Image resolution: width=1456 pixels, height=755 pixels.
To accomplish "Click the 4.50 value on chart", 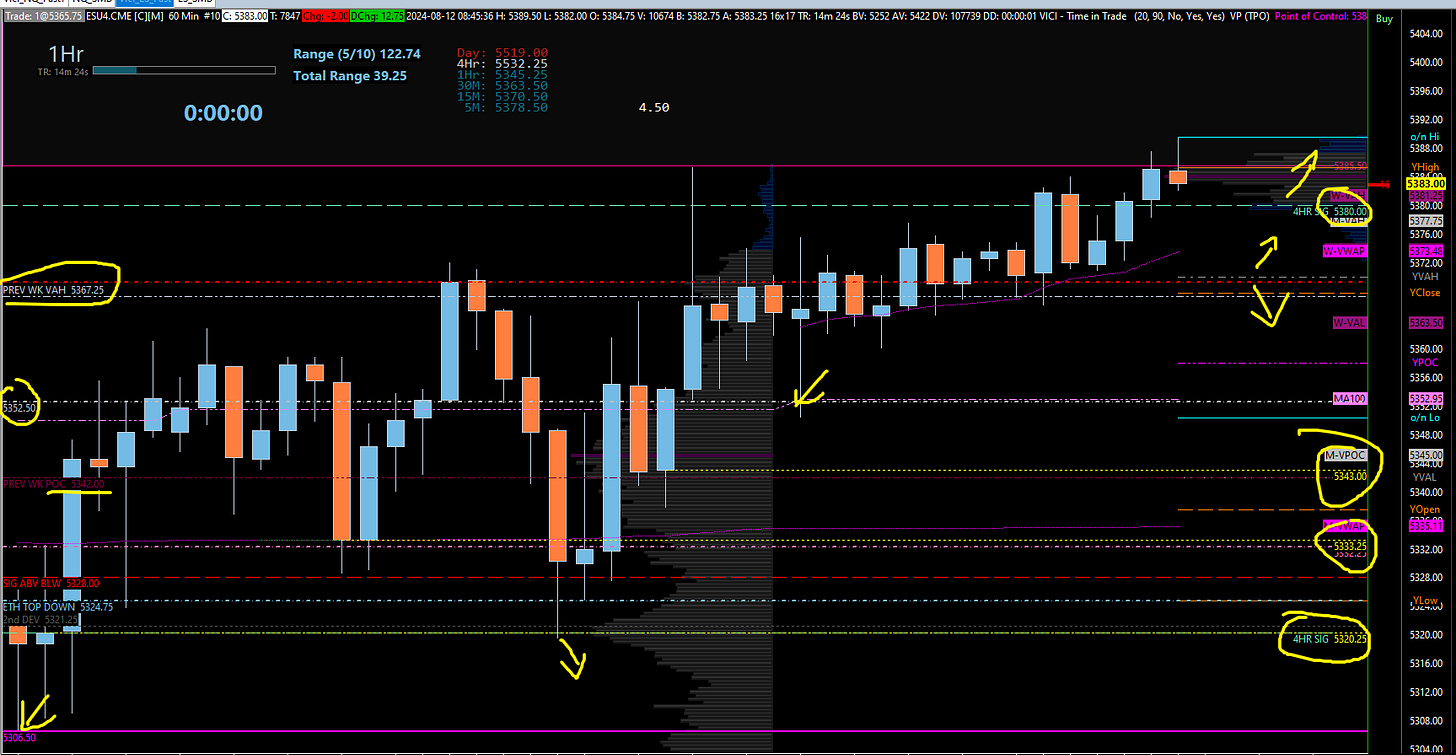I will [653, 108].
